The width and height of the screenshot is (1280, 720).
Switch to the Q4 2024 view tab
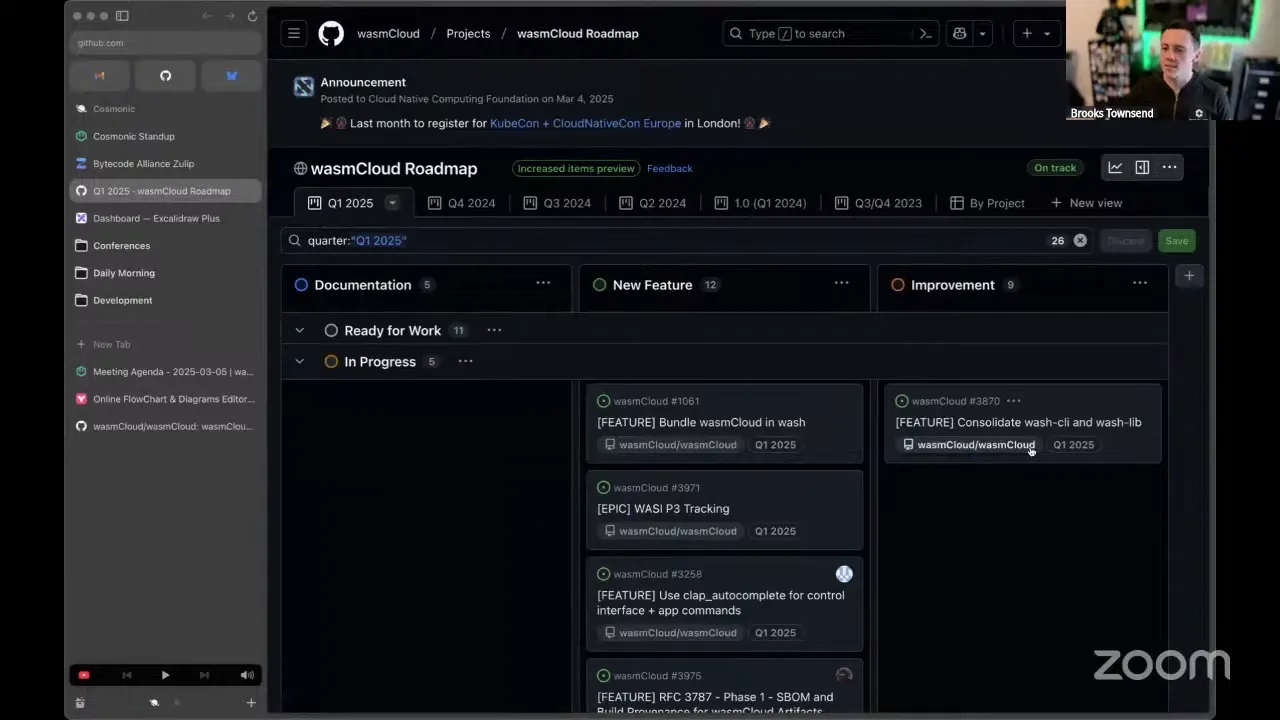pyautogui.click(x=461, y=203)
